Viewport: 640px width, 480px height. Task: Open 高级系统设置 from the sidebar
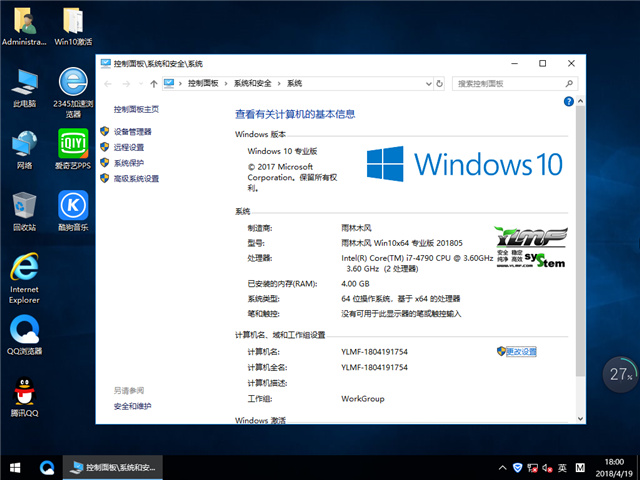[x=136, y=178]
